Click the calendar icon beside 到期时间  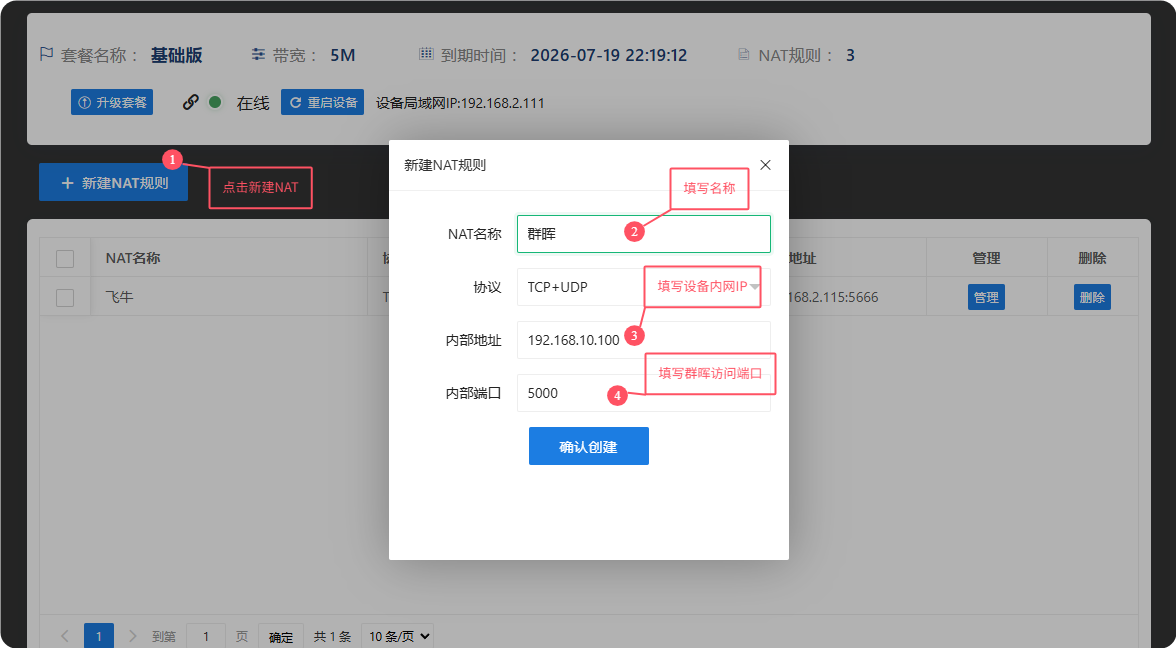(x=426, y=54)
